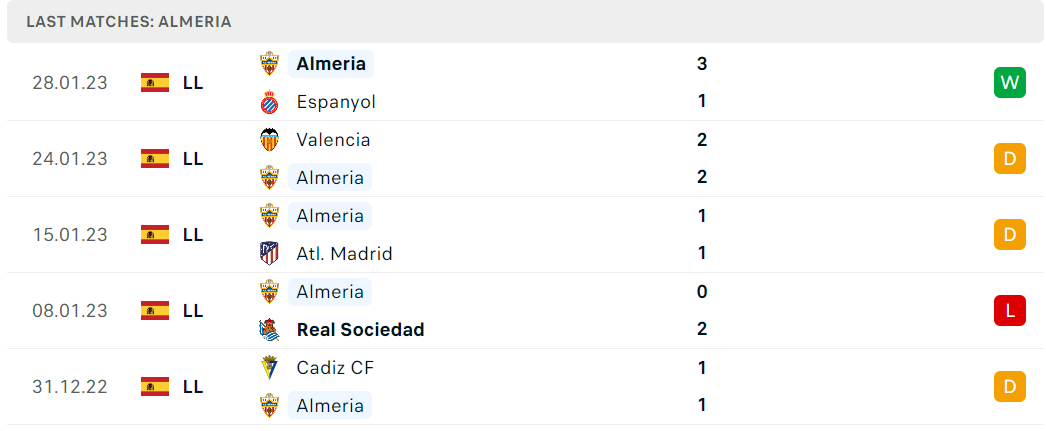
Task: Click the red L result badge
Action: coord(1009,311)
